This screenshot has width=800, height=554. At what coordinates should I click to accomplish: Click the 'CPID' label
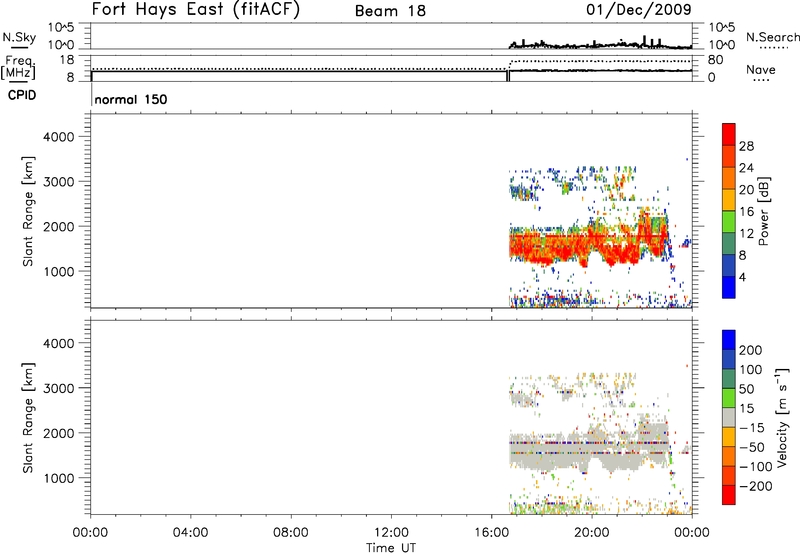(x=22, y=95)
